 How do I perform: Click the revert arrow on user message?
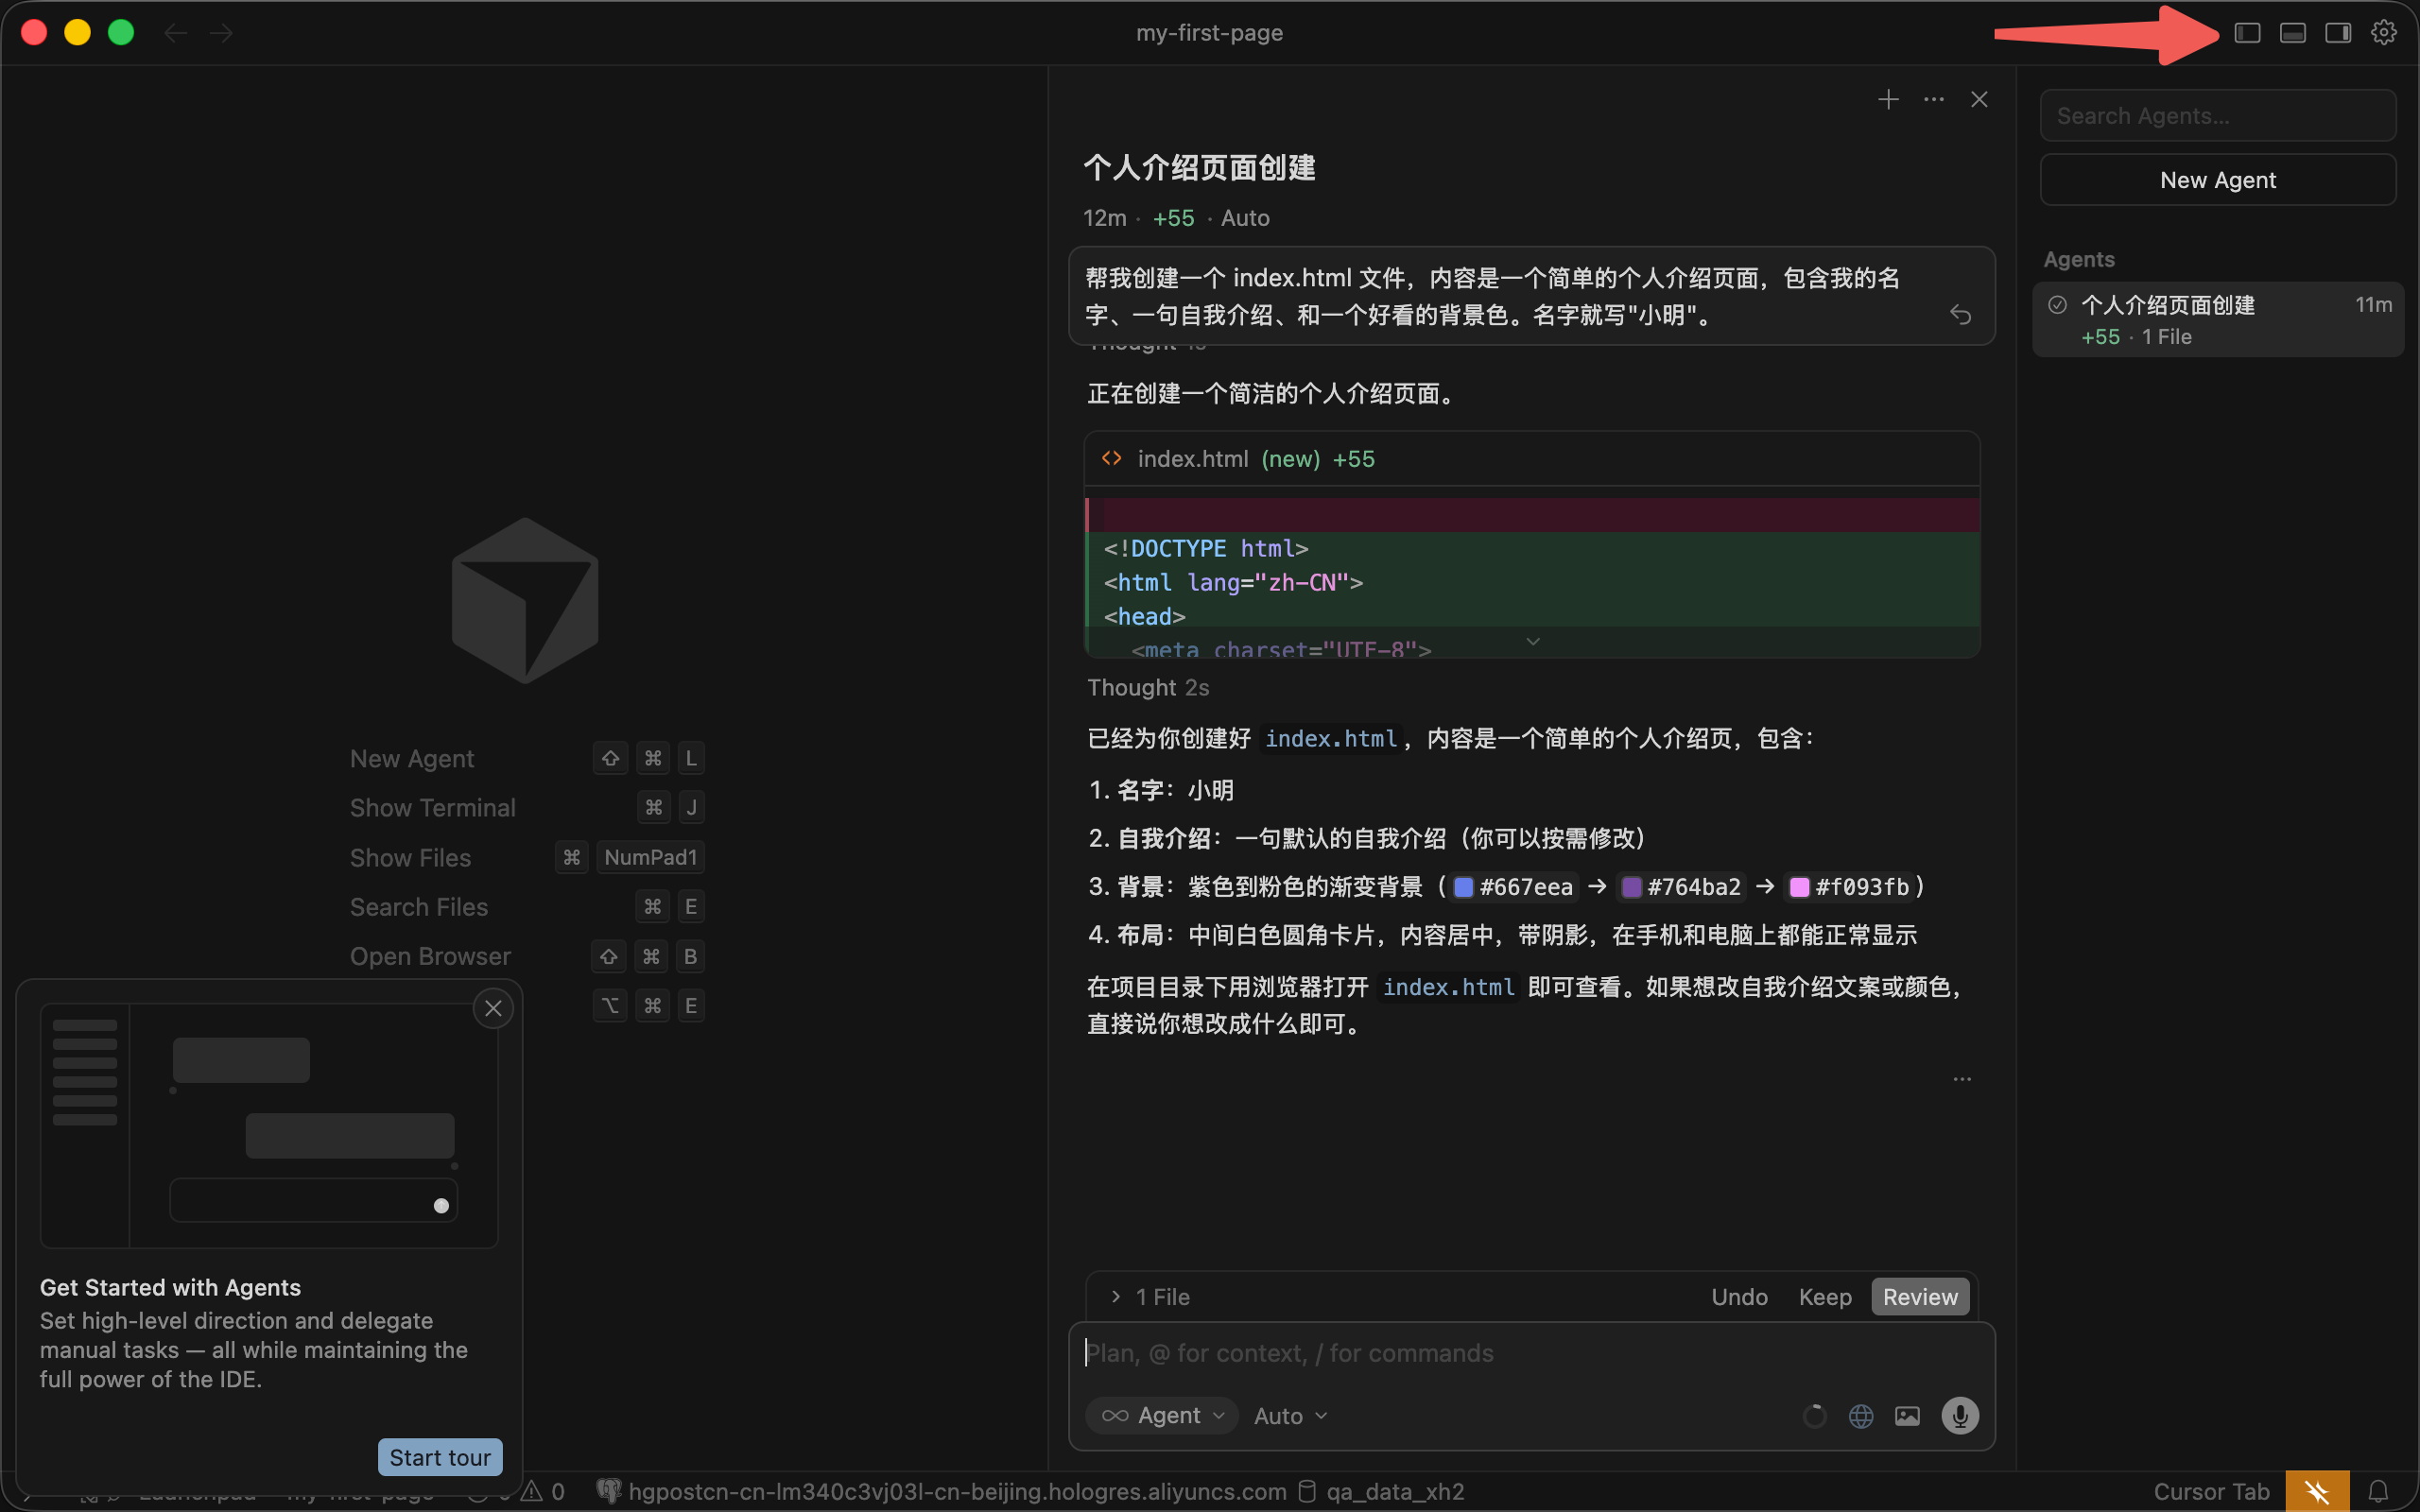[1960, 315]
